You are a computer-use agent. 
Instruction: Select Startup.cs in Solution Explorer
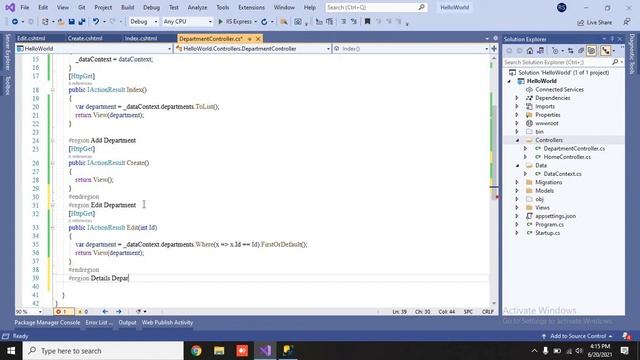click(x=547, y=233)
